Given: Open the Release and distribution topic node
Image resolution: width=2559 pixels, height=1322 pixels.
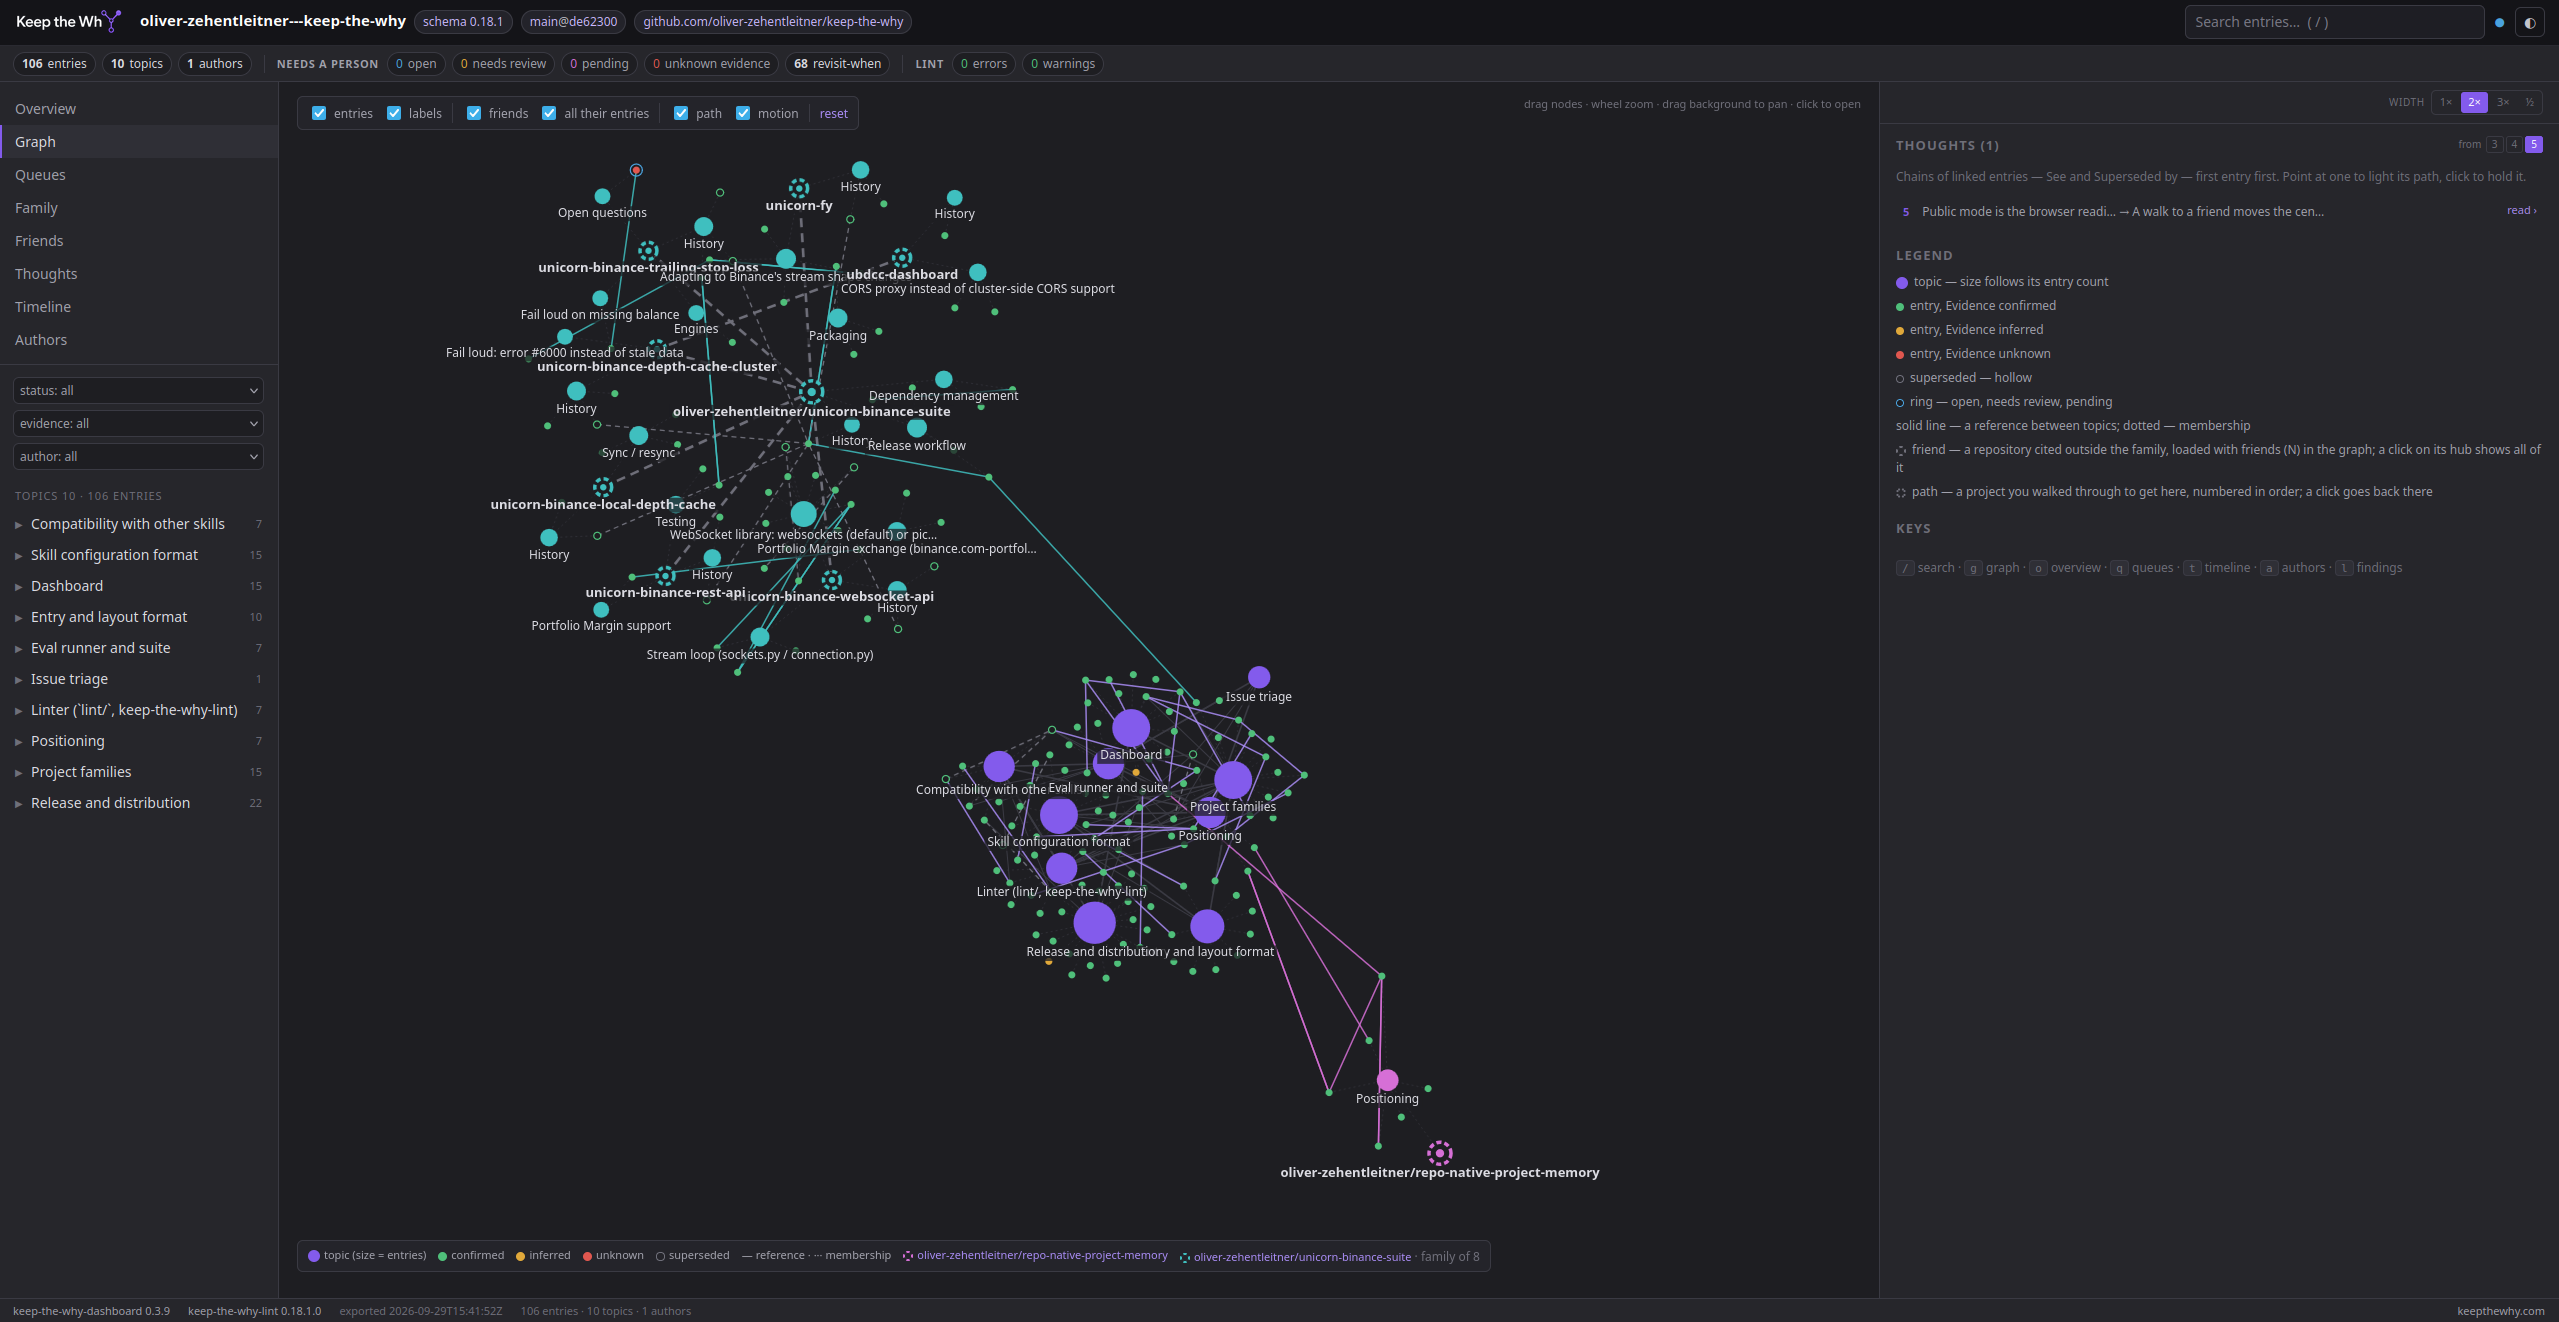Looking at the screenshot, I should pos(1094,922).
